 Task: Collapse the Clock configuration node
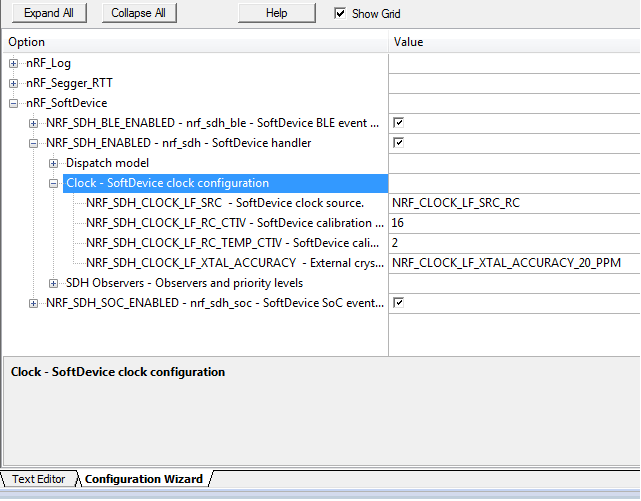[x=54, y=183]
